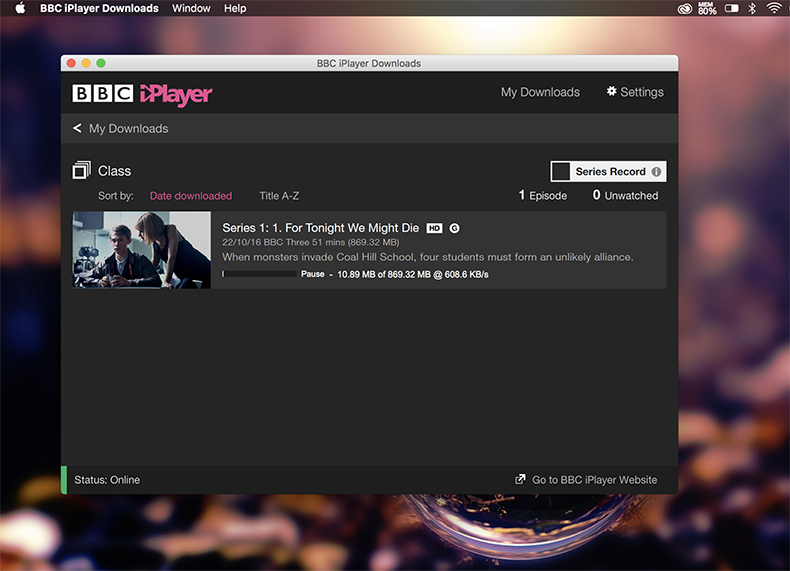The image size is (790, 571).
Task: Click the Creative Cloud menu bar icon
Action: point(684,9)
